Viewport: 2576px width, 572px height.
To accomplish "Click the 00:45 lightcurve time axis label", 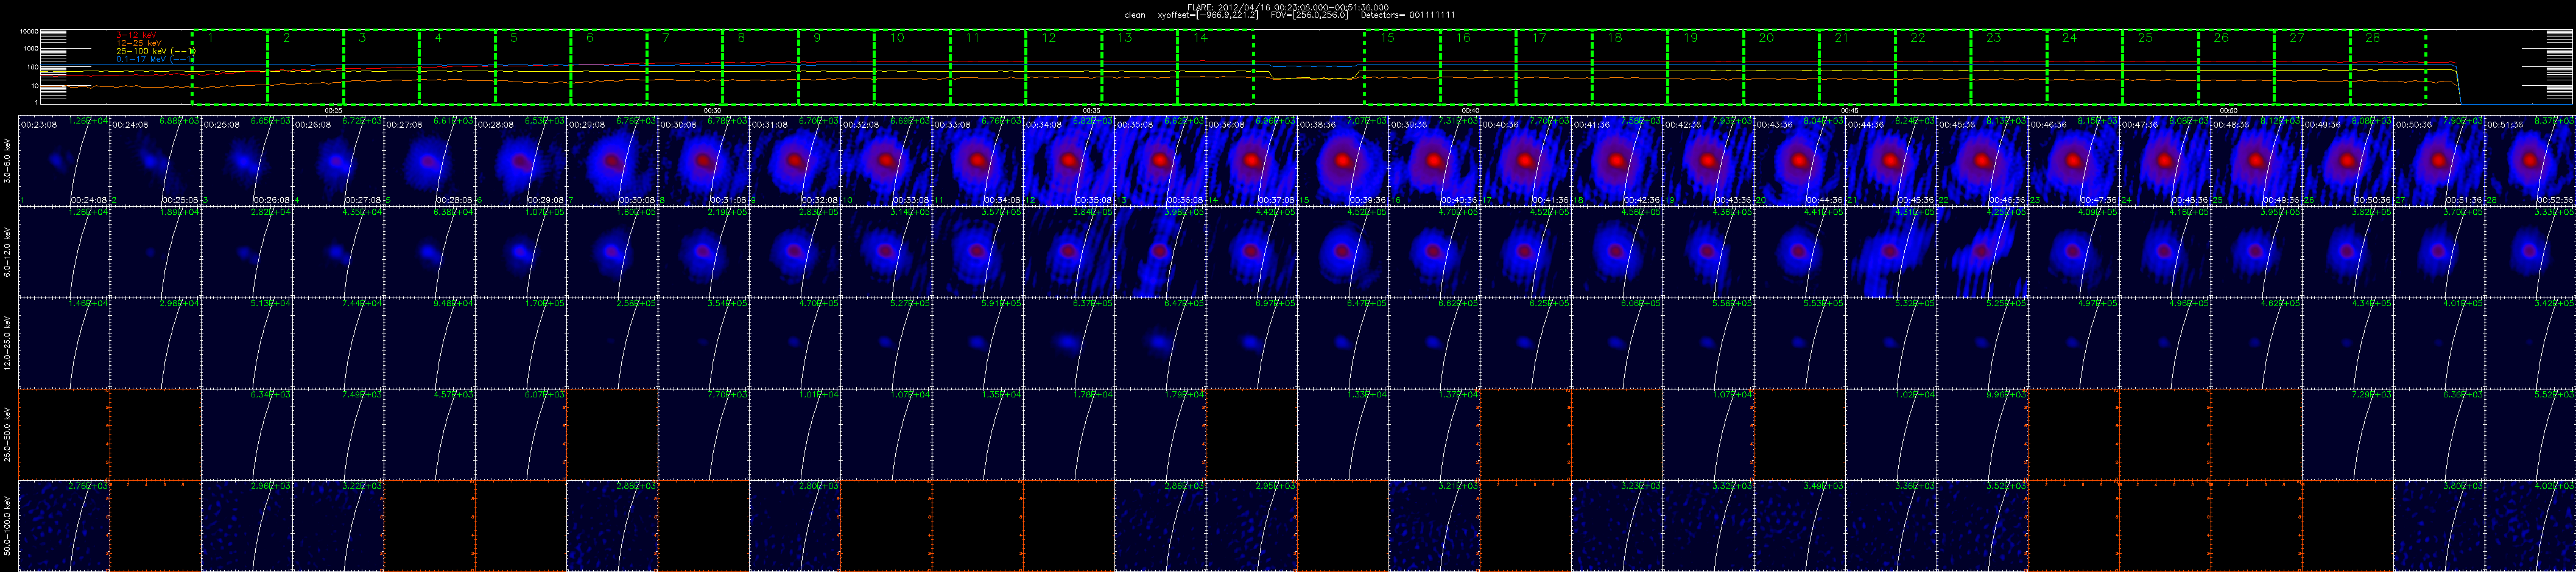I will (1849, 110).
